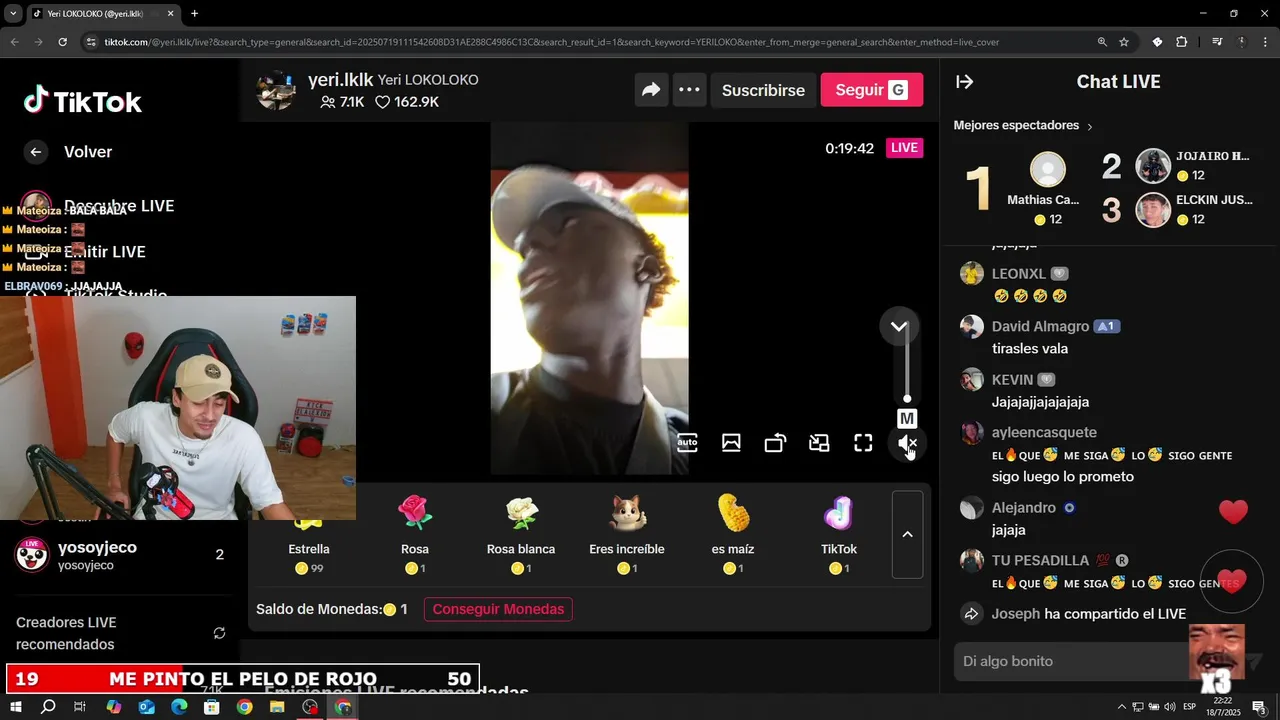1280x720 pixels.
Task: Open Windows search in taskbar
Action: pos(47,707)
